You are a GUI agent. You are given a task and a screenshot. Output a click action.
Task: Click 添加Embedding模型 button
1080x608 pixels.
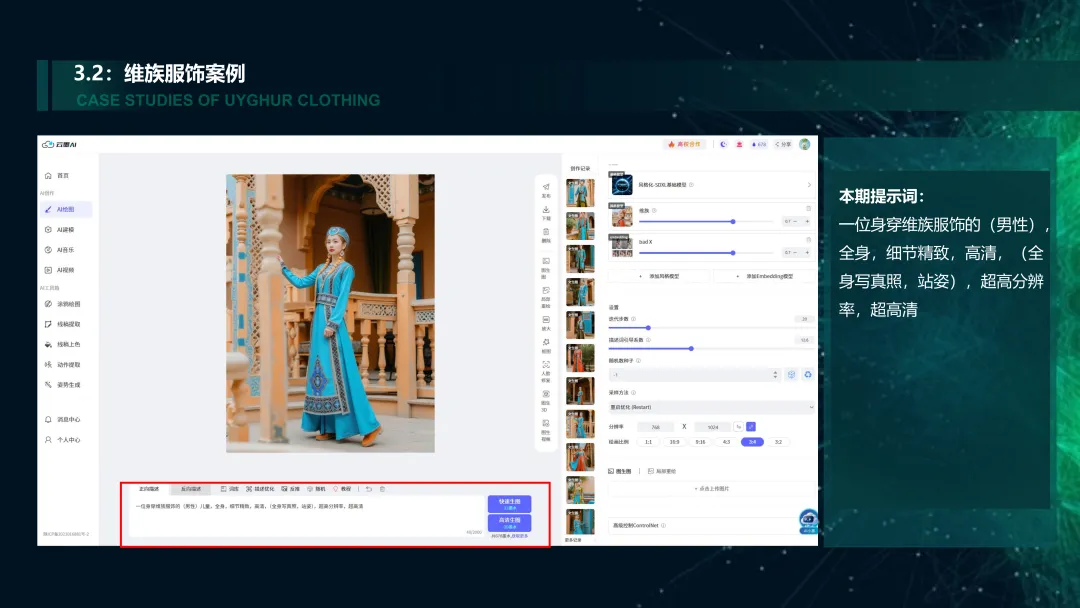765,276
